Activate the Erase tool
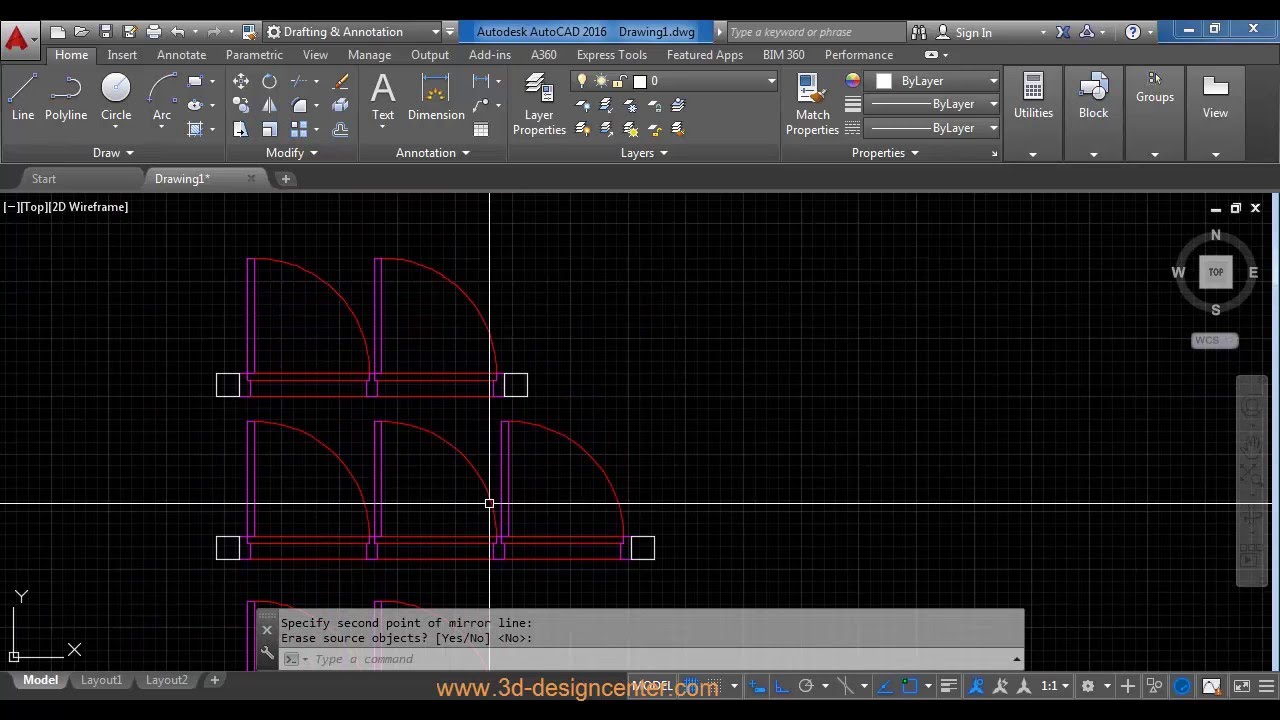This screenshot has height=720, width=1280. [341, 81]
